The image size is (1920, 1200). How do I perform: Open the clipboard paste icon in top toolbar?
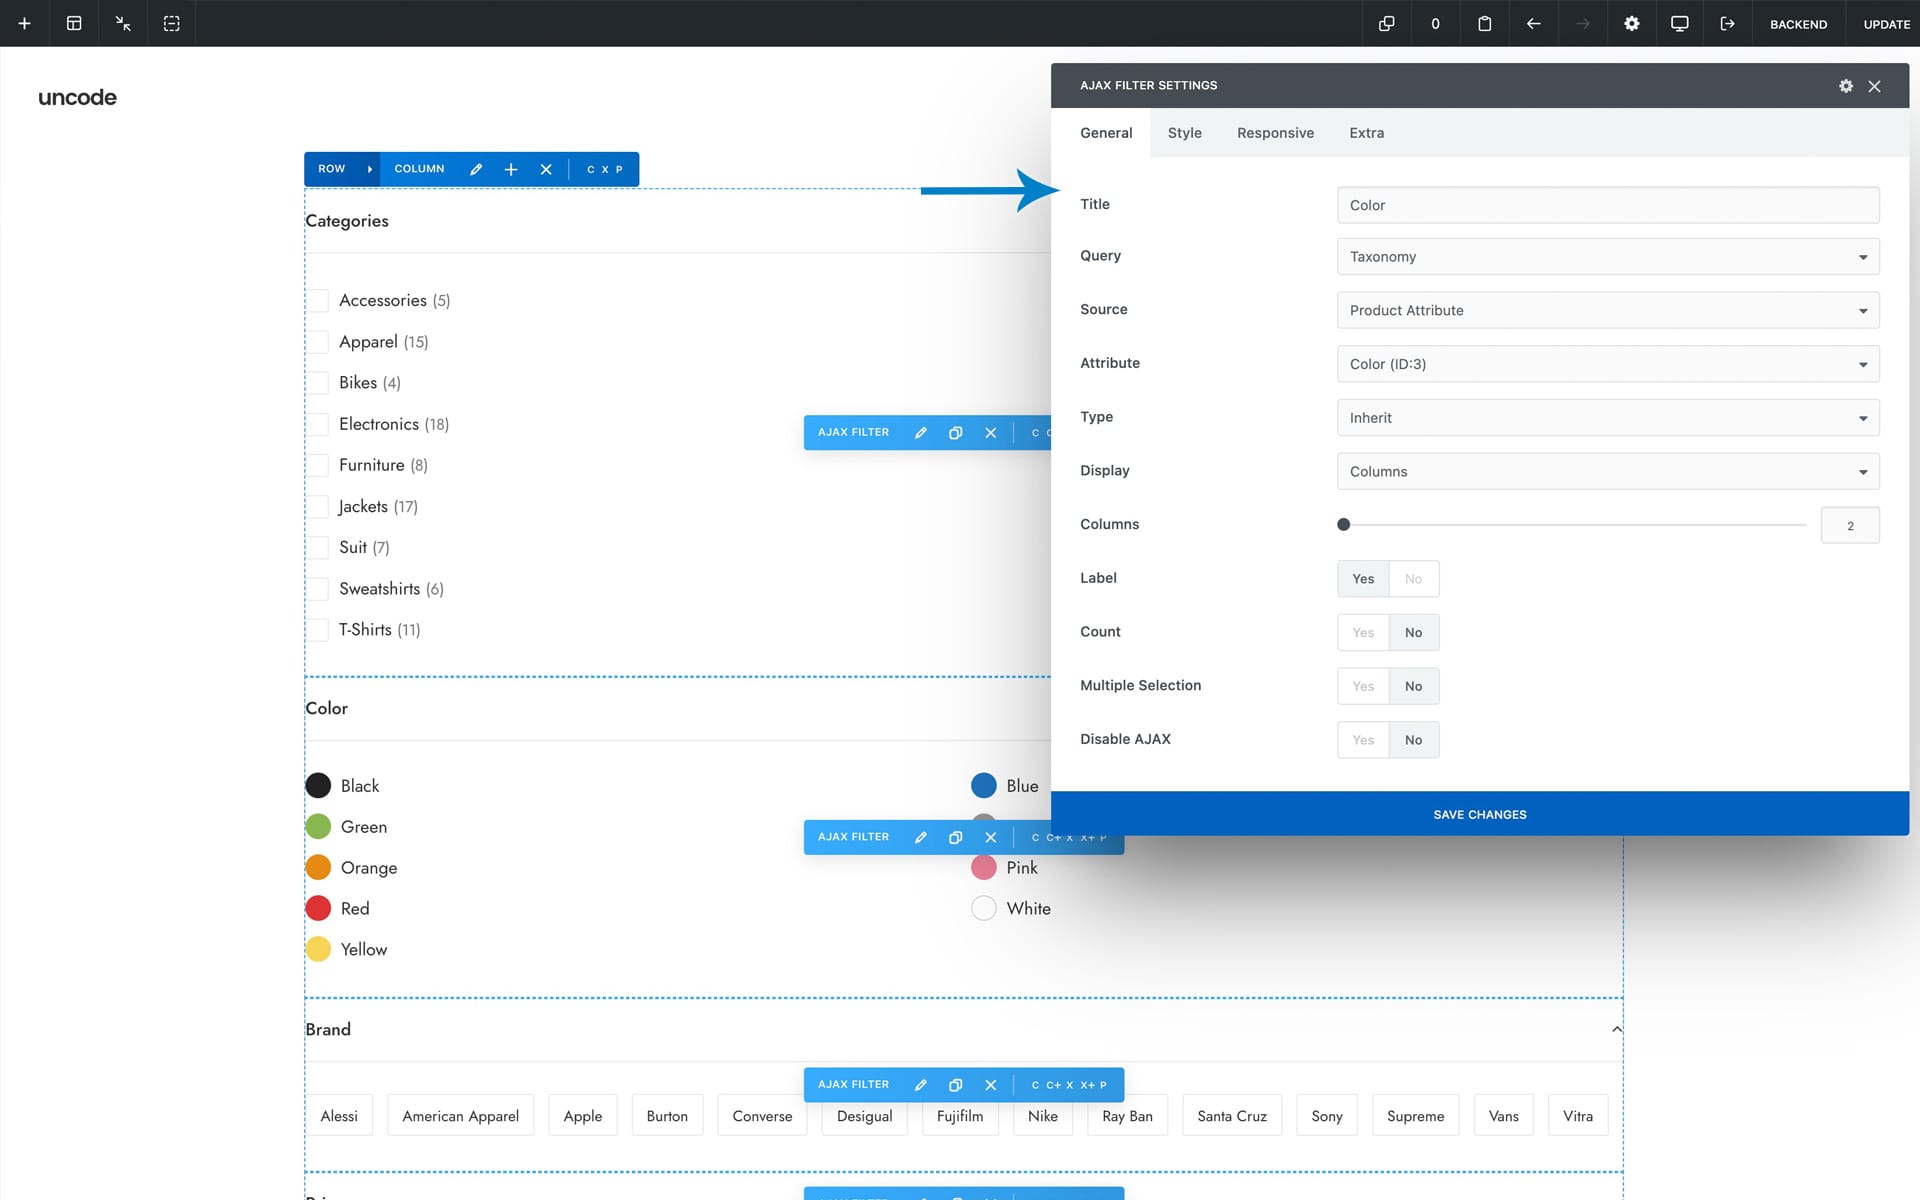pos(1484,23)
